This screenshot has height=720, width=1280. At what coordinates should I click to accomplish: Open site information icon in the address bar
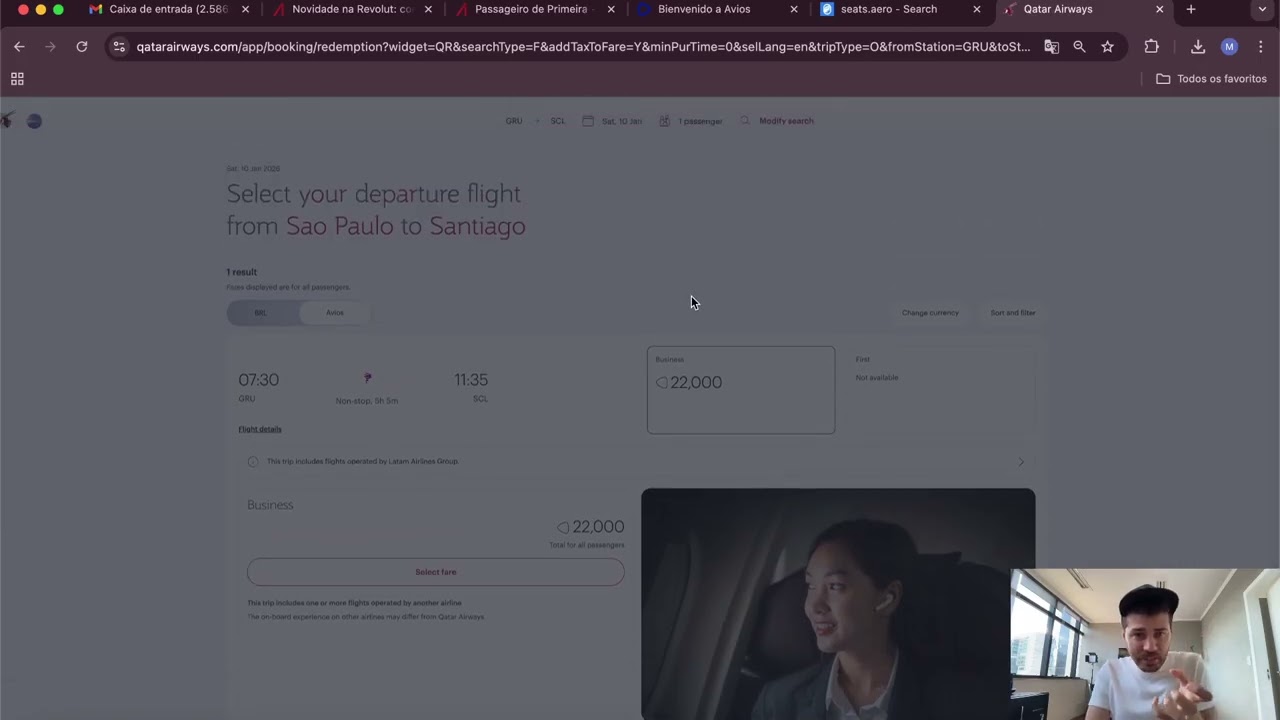tap(119, 47)
